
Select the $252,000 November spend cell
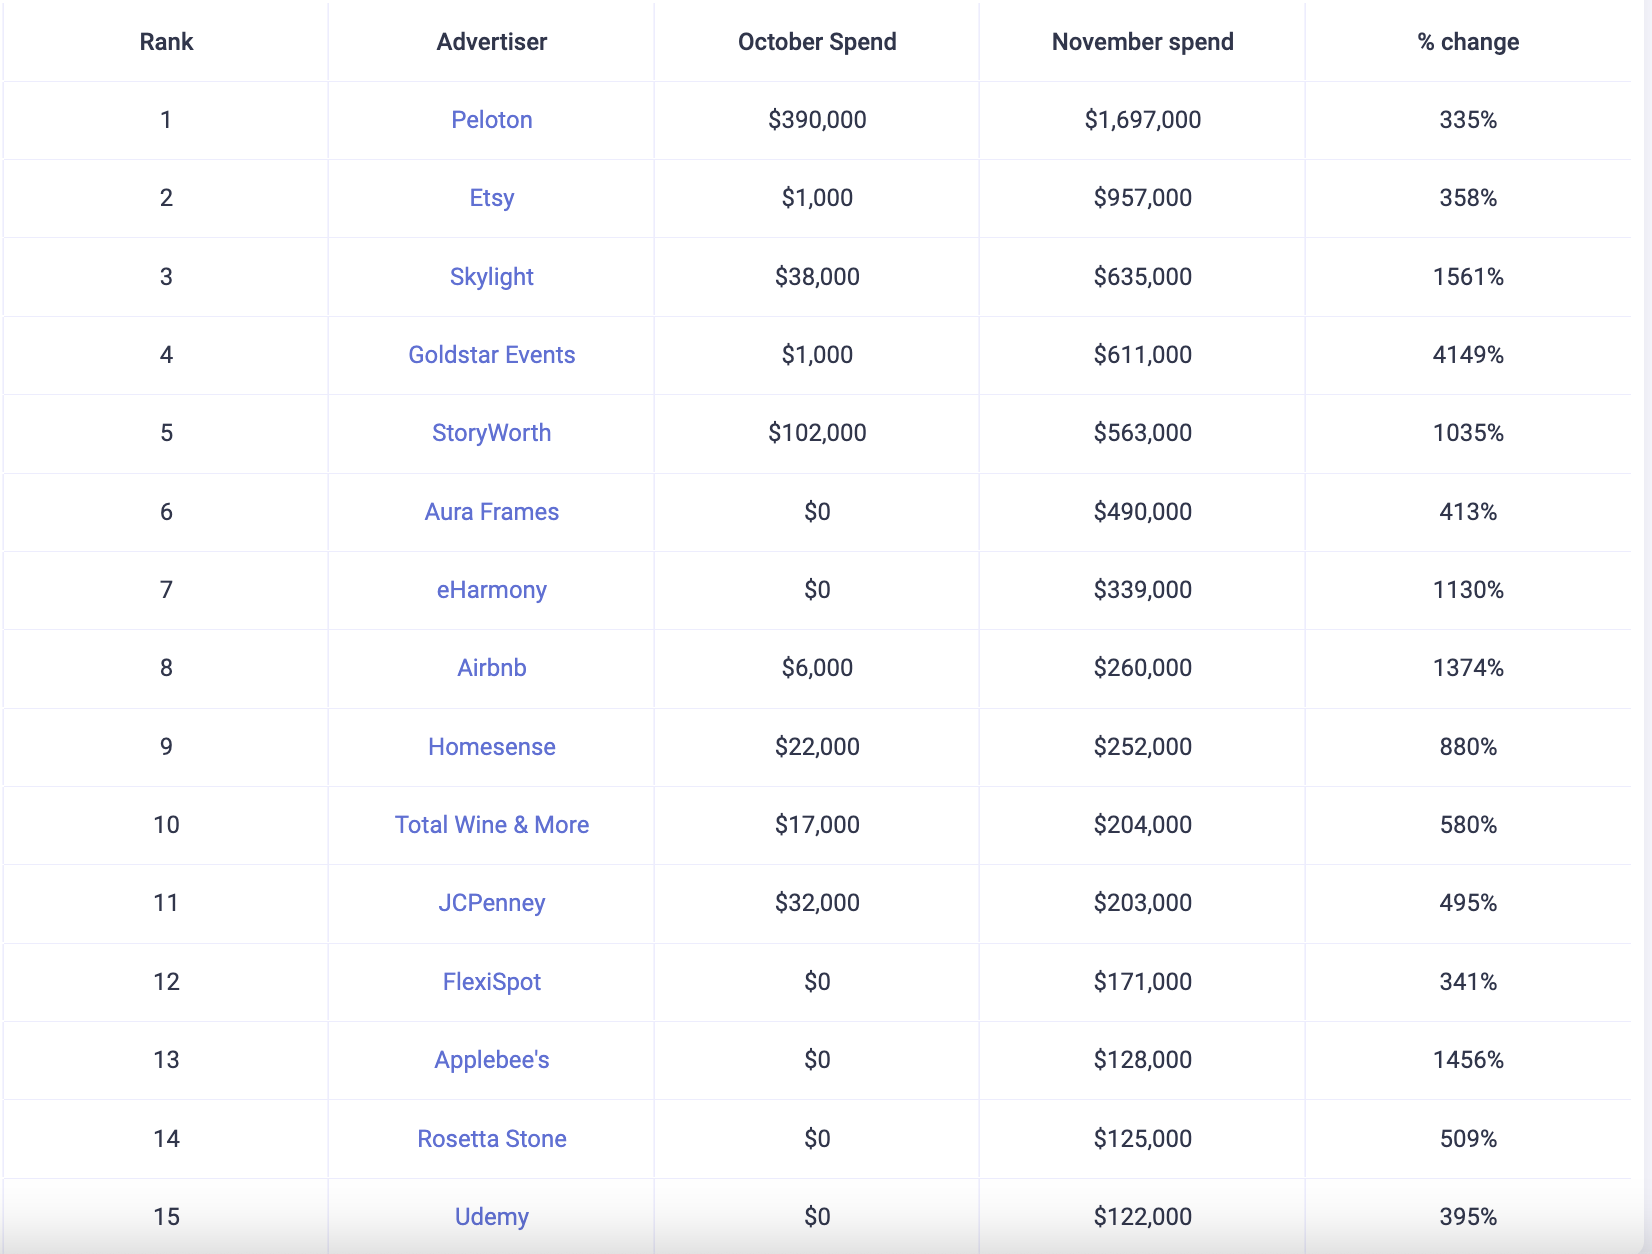(x=1143, y=747)
